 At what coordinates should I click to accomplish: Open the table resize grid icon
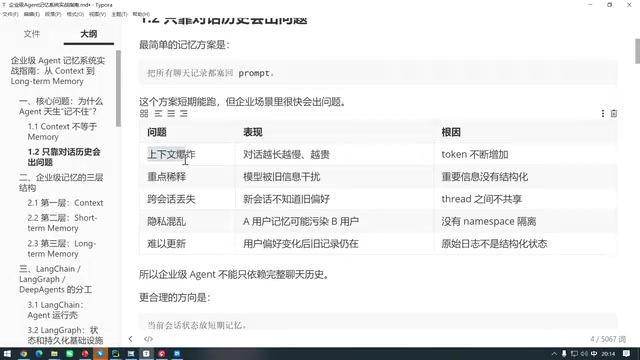(144, 113)
